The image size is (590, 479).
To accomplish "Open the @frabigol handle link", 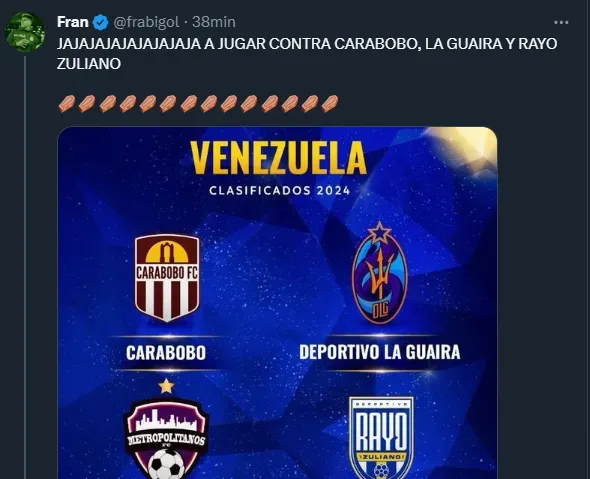I will [x=146, y=22].
